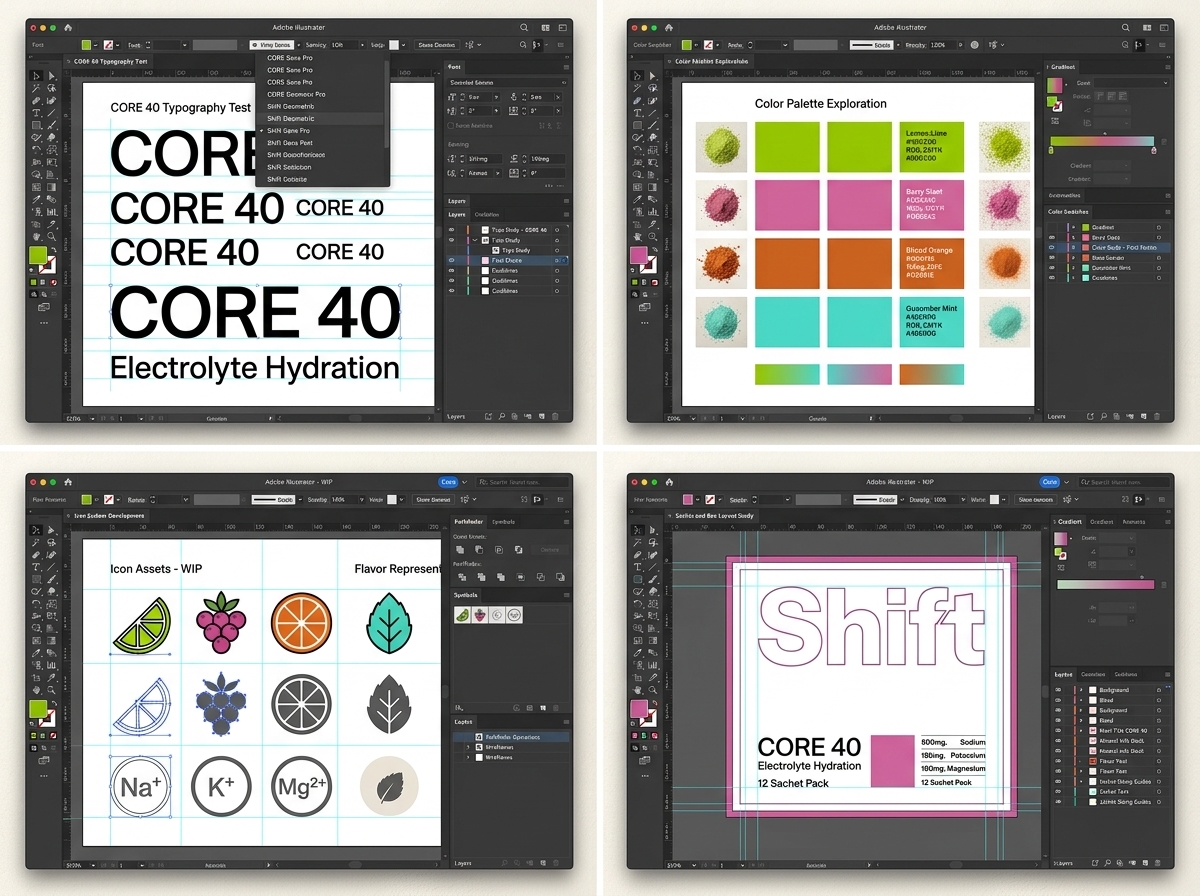Viewport: 1200px width, 896px height.
Task: Select the pink berry cluster icon on canvas
Action: tap(220, 622)
